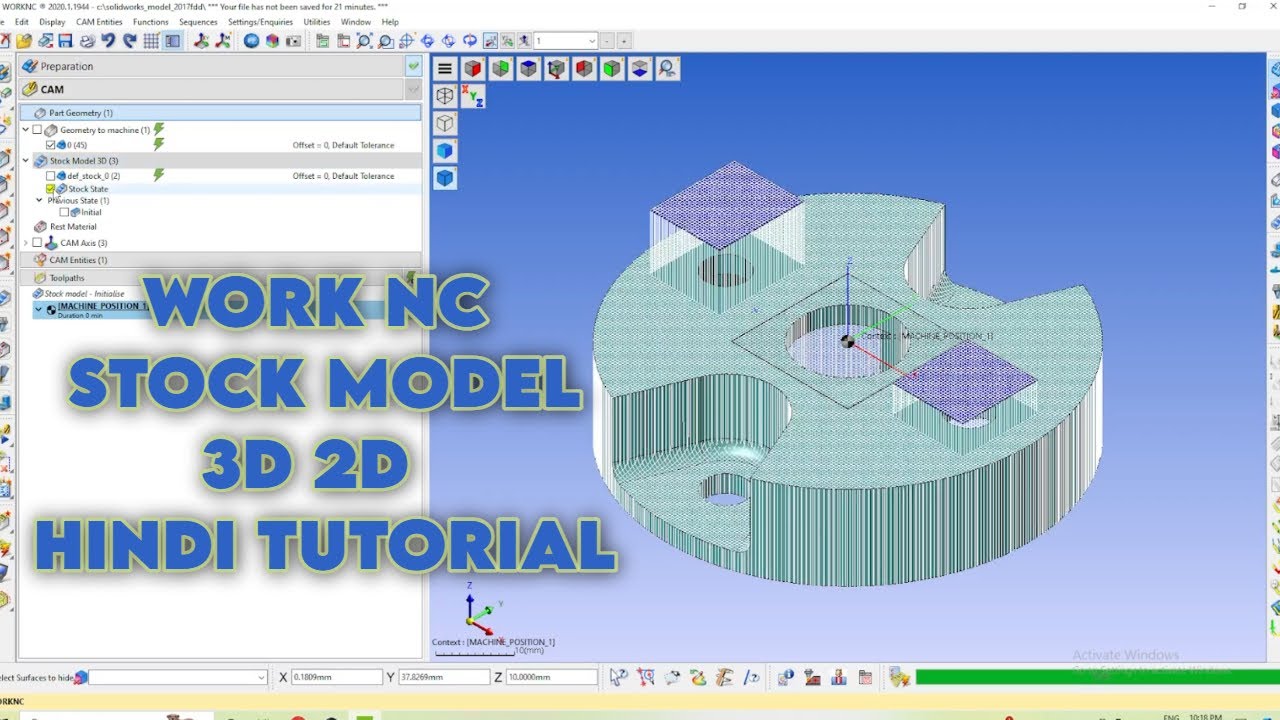The width and height of the screenshot is (1280, 720).
Task: Click the green check beside Preparation
Action: click(x=413, y=66)
